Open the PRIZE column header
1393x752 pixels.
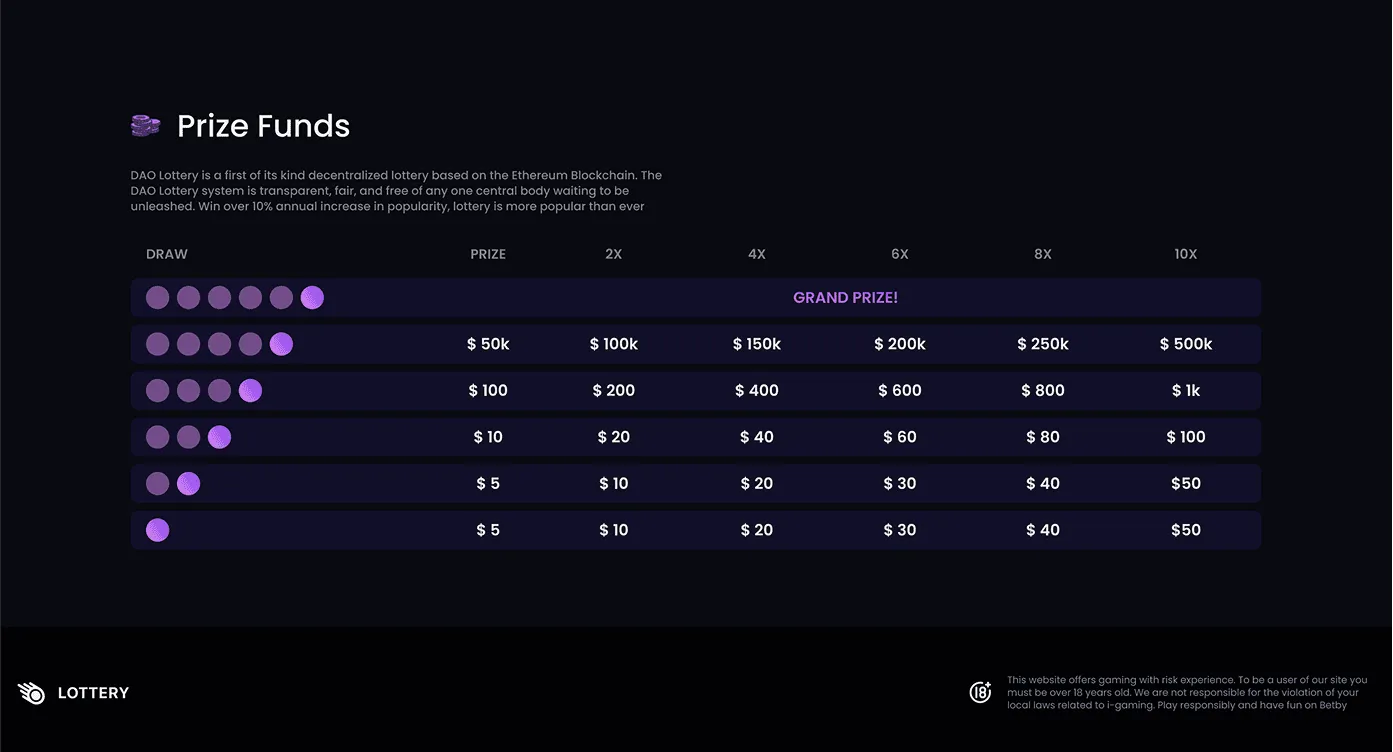tap(487, 253)
